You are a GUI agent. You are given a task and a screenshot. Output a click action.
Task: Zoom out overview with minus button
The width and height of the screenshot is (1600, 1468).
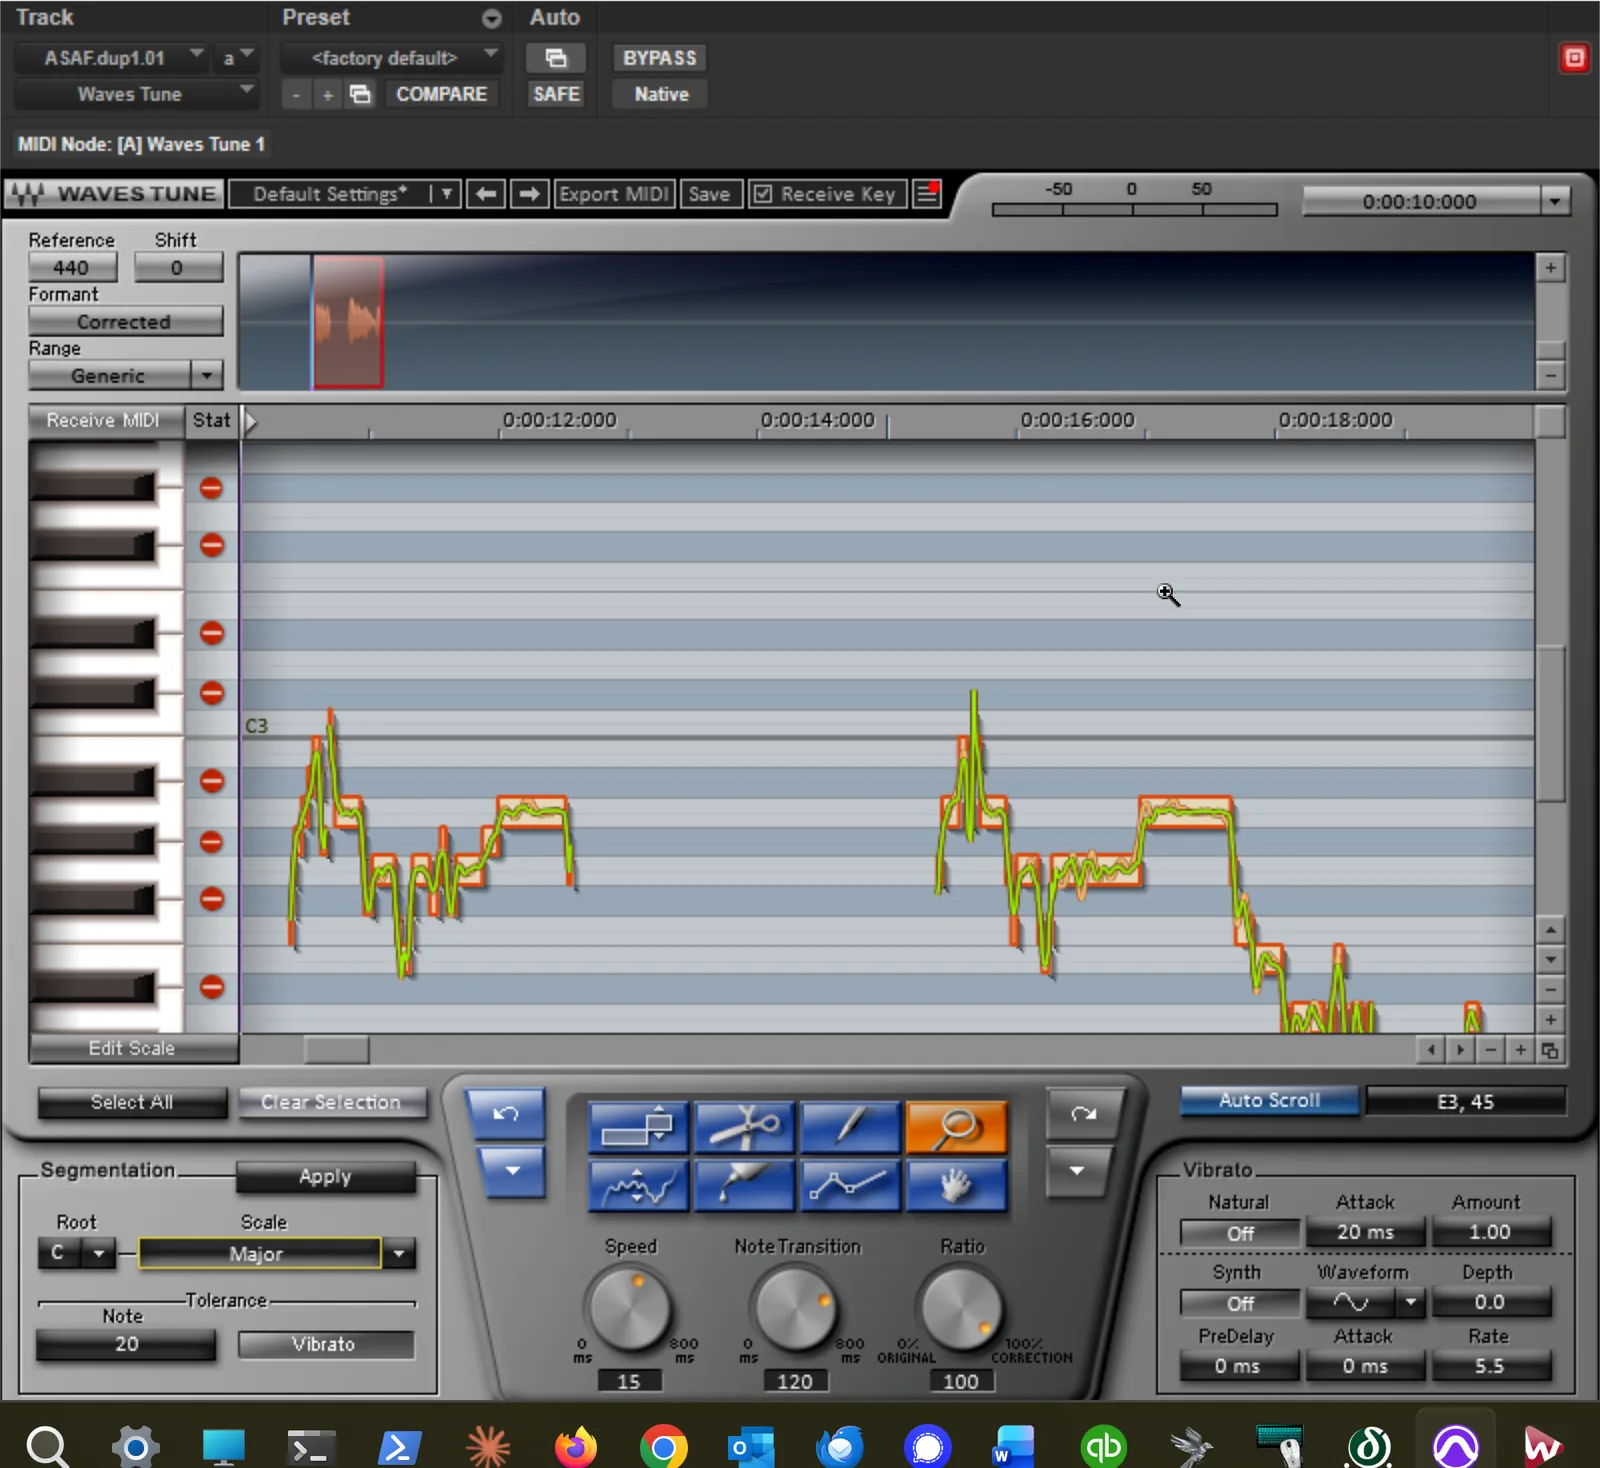tap(1550, 376)
